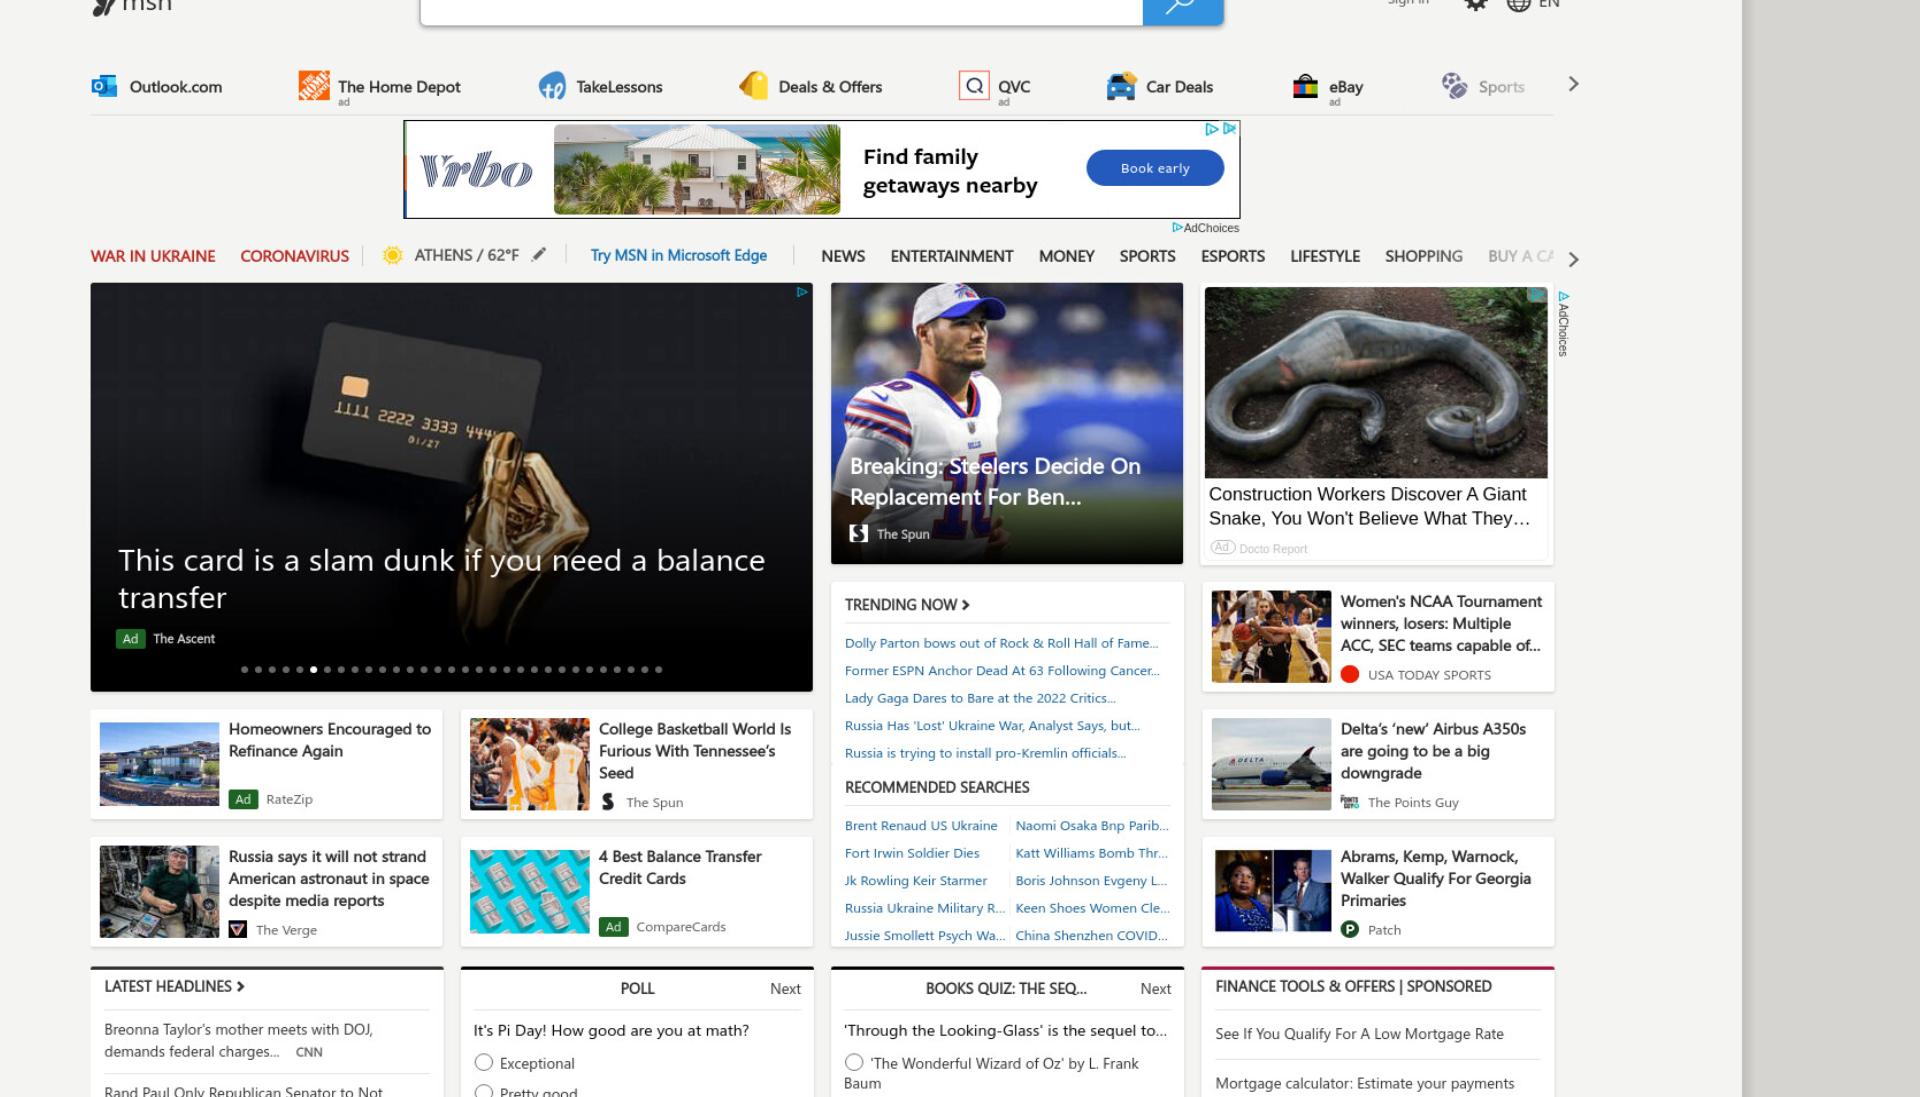Select 'The Wonderful Wizard of Oz' quiz answer
The height and width of the screenshot is (1097, 1920).
pyautogui.click(x=854, y=1062)
